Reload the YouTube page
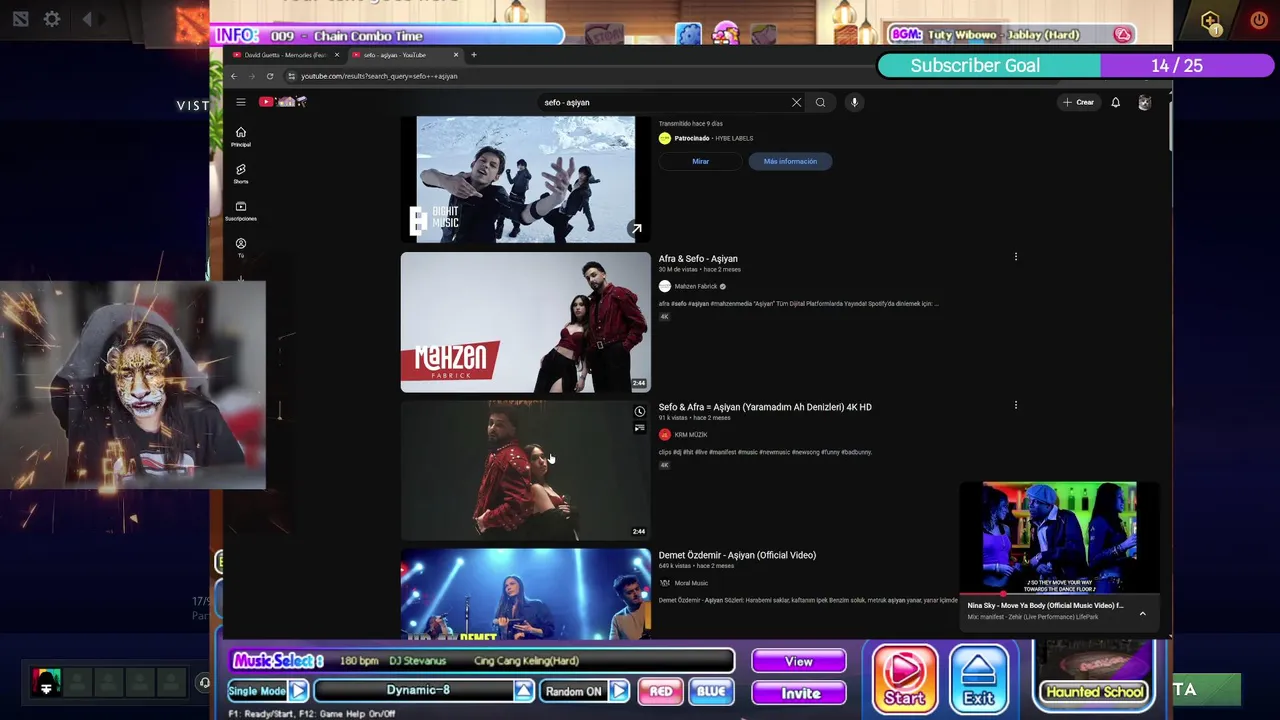This screenshot has height=720, width=1280. pyautogui.click(x=270, y=76)
